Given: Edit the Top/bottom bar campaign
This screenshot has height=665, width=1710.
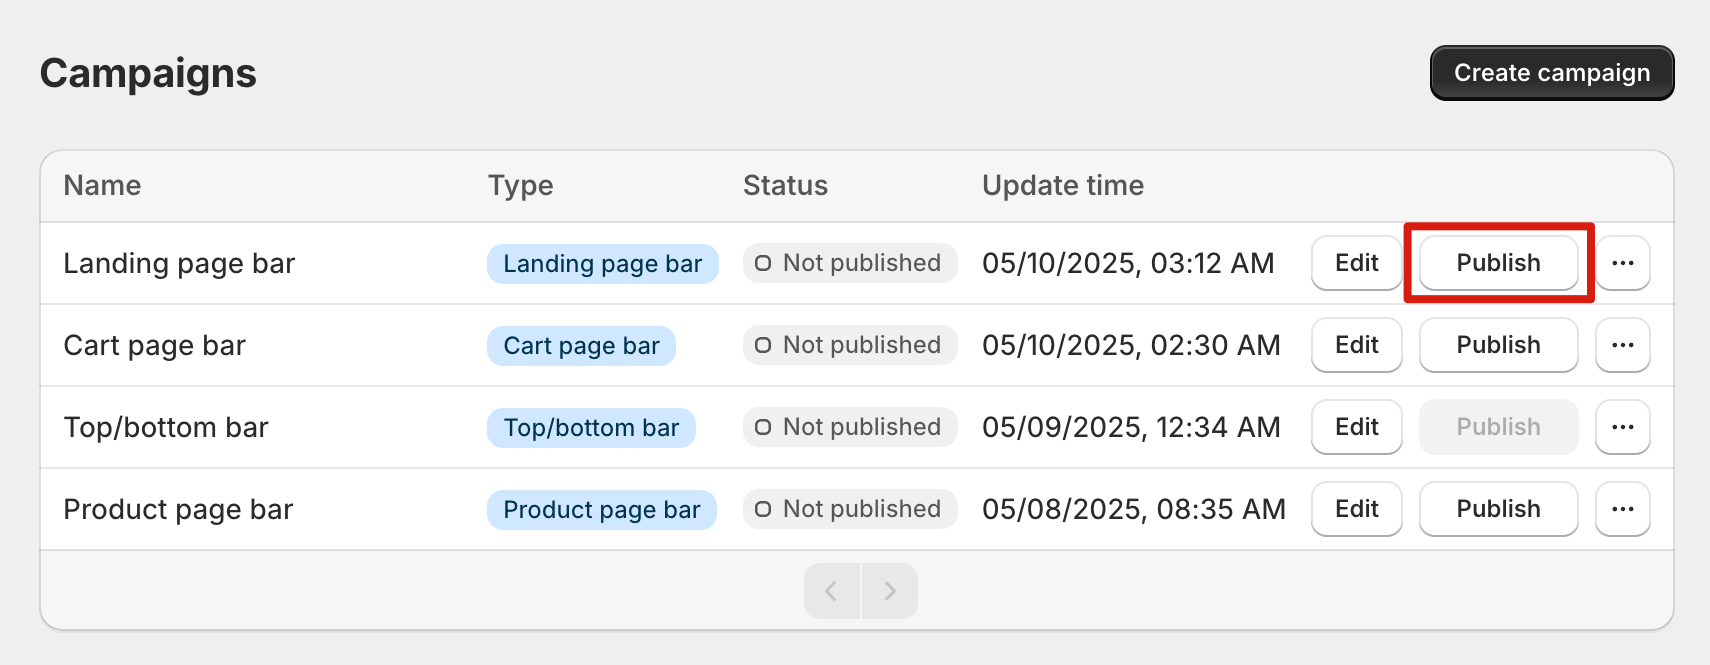Looking at the screenshot, I should coord(1357,427).
